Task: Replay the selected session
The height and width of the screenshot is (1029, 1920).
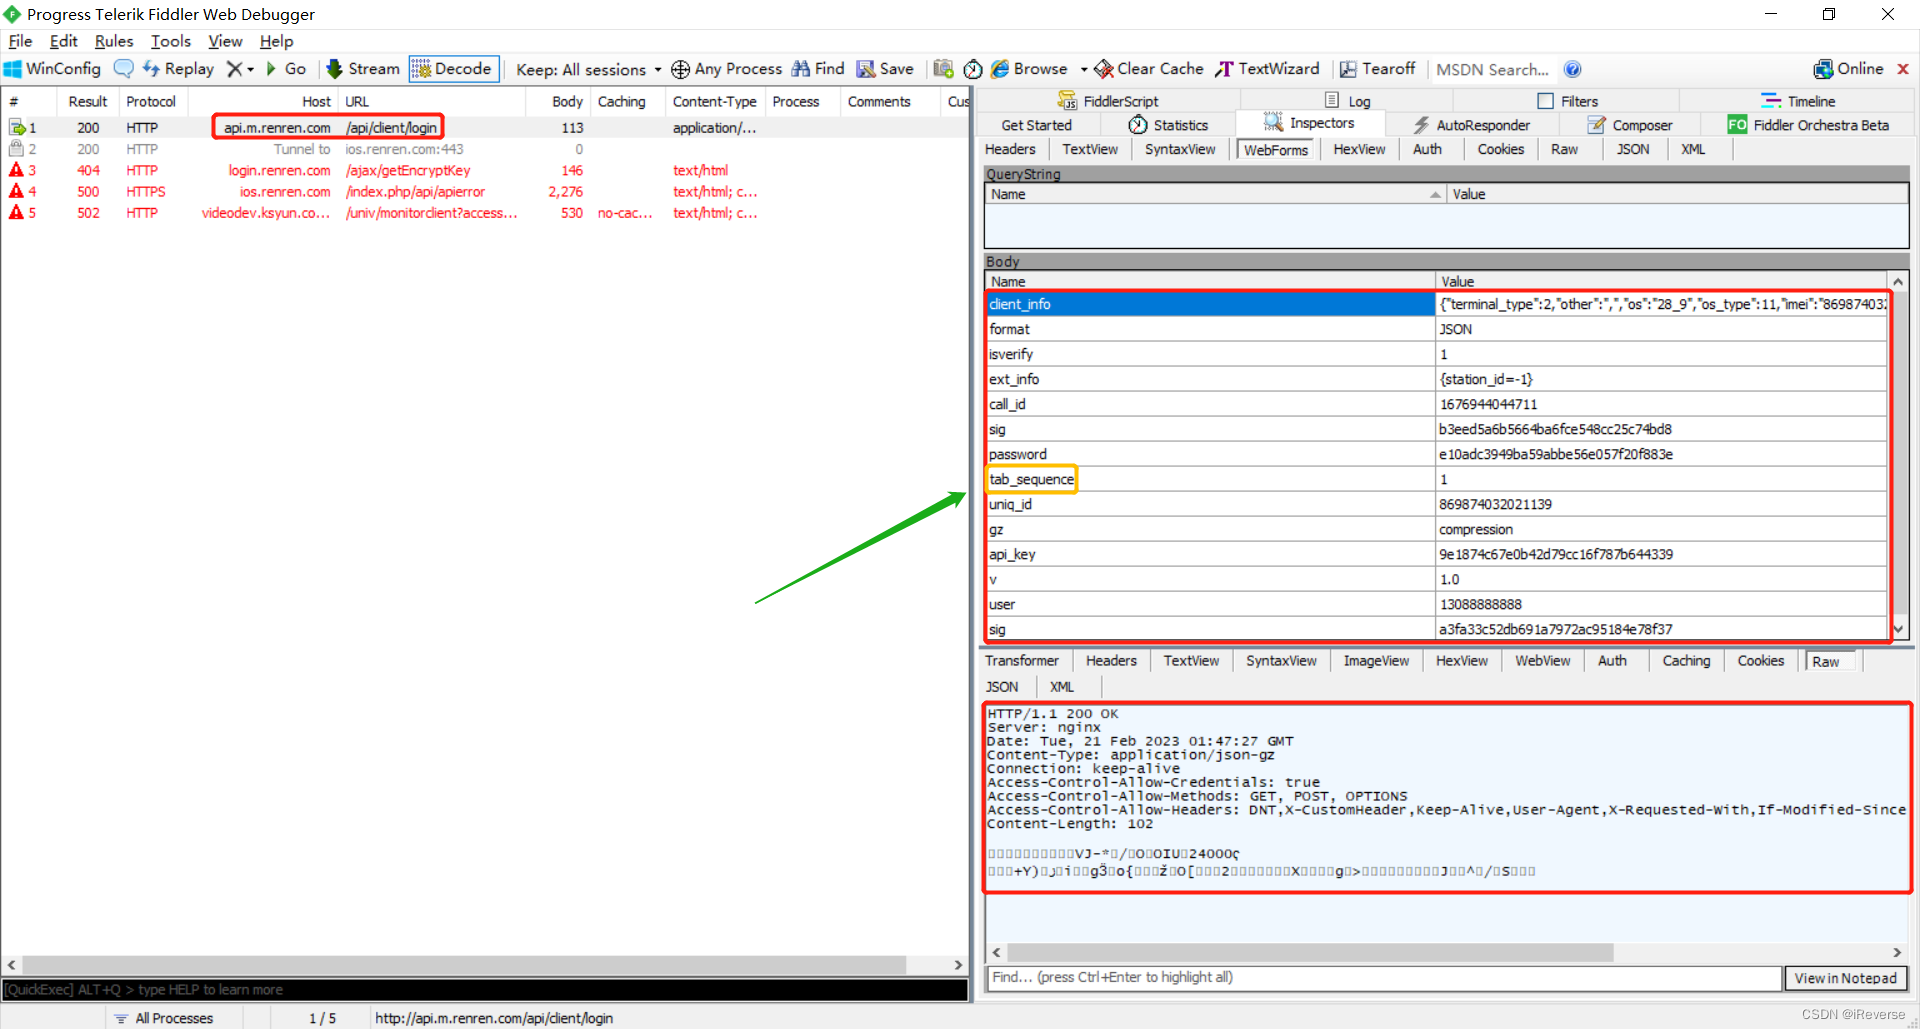Action: (x=178, y=69)
